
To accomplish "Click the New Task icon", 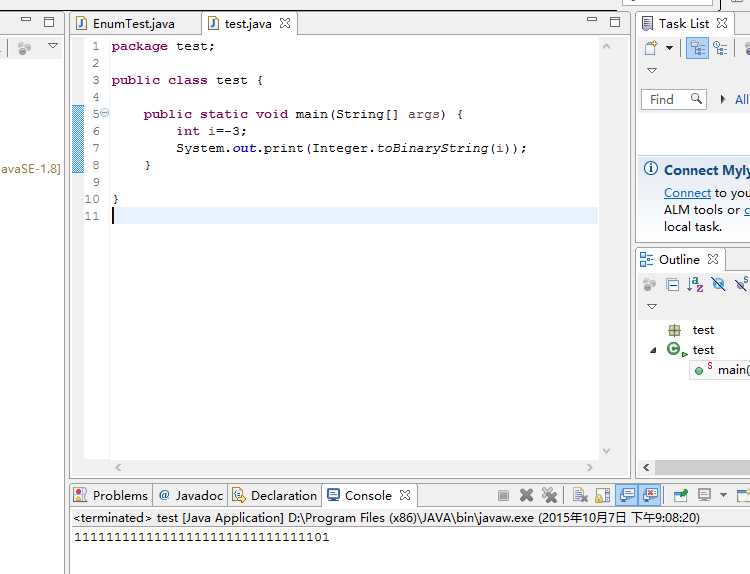I will click(651, 48).
